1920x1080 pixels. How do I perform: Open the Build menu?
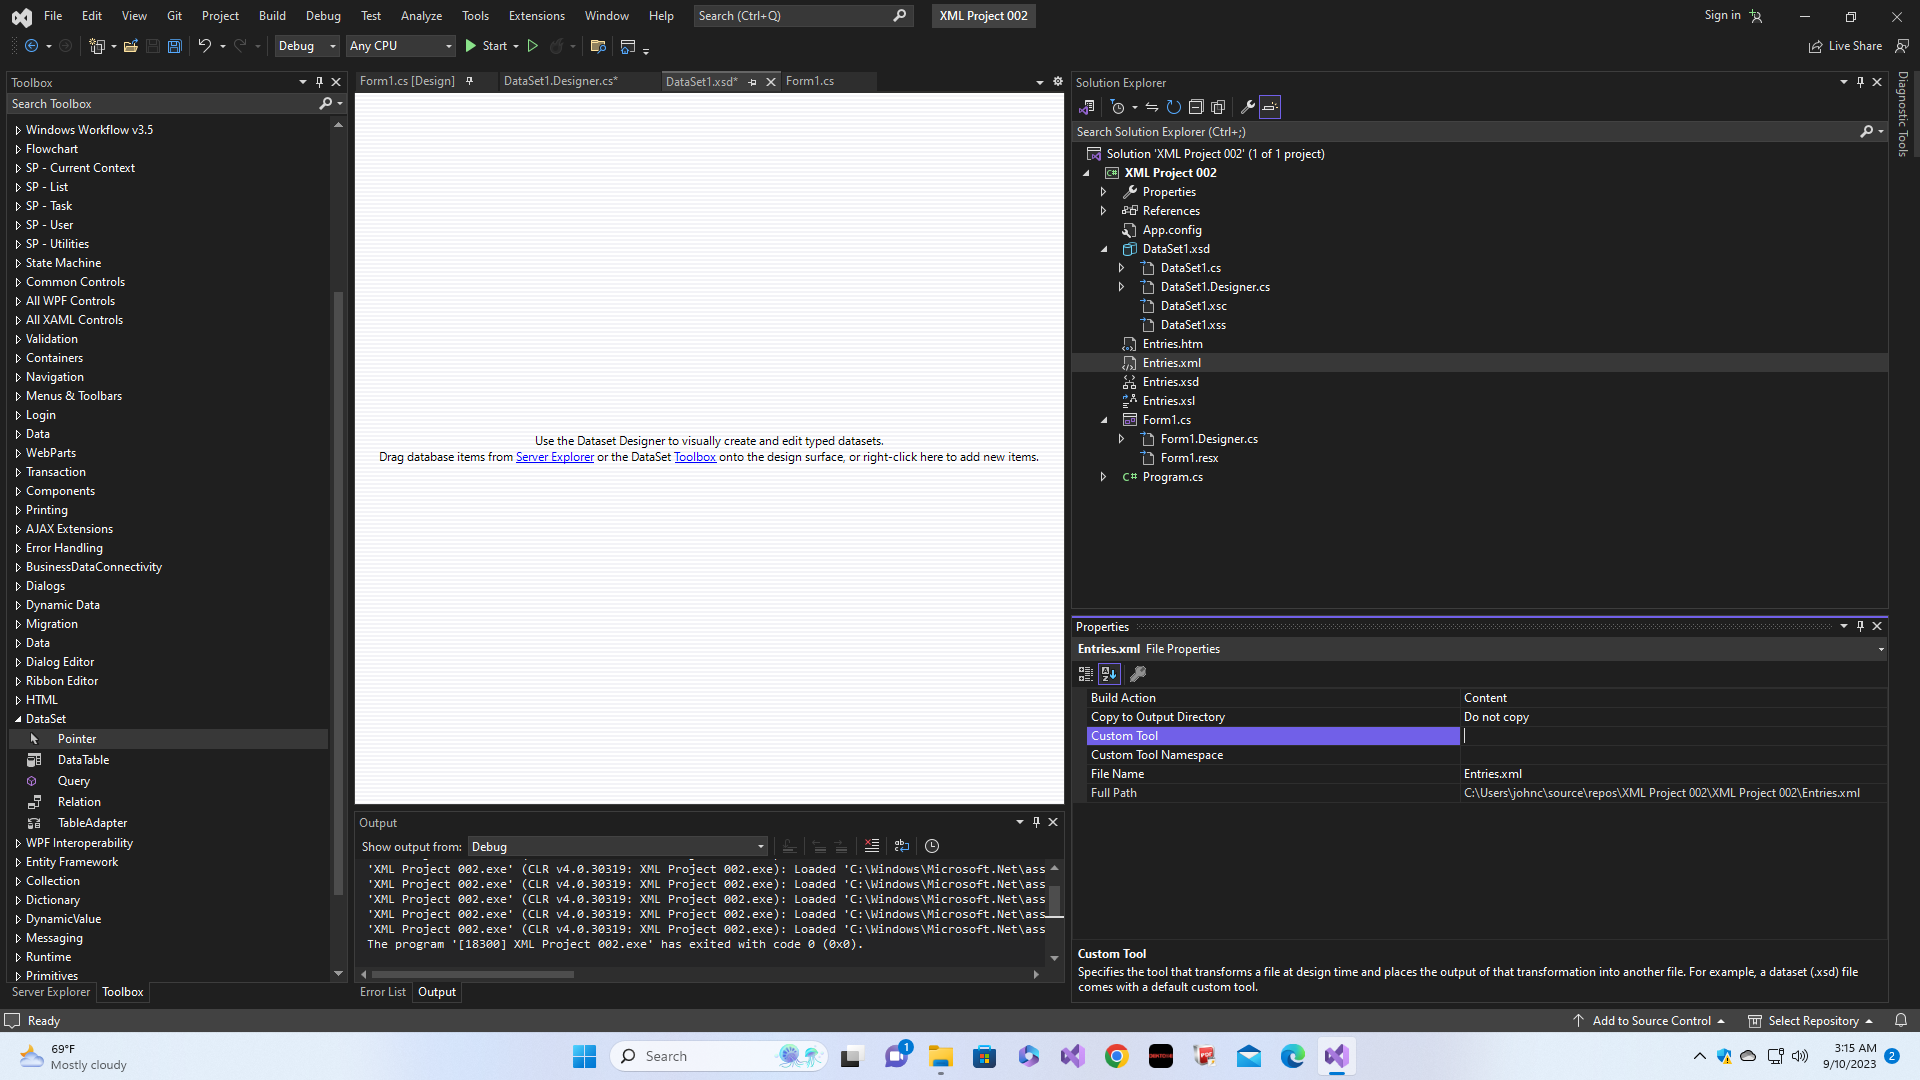point(272,15)
